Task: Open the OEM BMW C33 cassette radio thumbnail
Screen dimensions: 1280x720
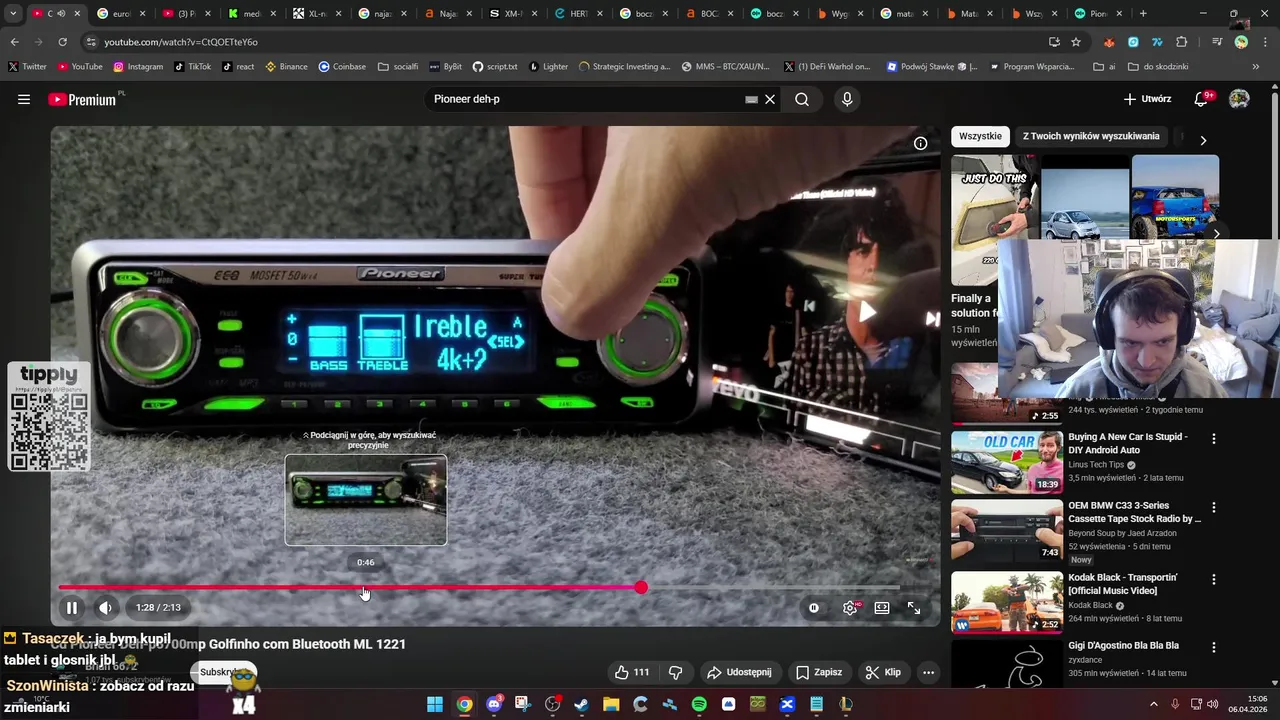Action: click(1007, 530)
